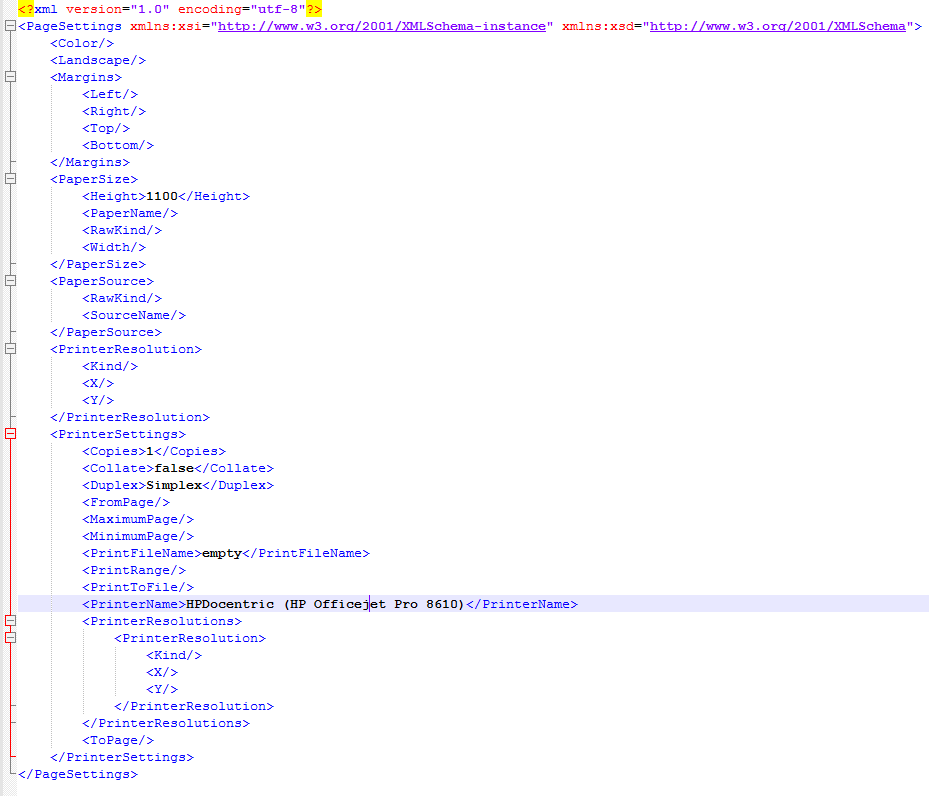
Task: Collapse the PageSettings root node fold marker
Action: coord(10,25)
